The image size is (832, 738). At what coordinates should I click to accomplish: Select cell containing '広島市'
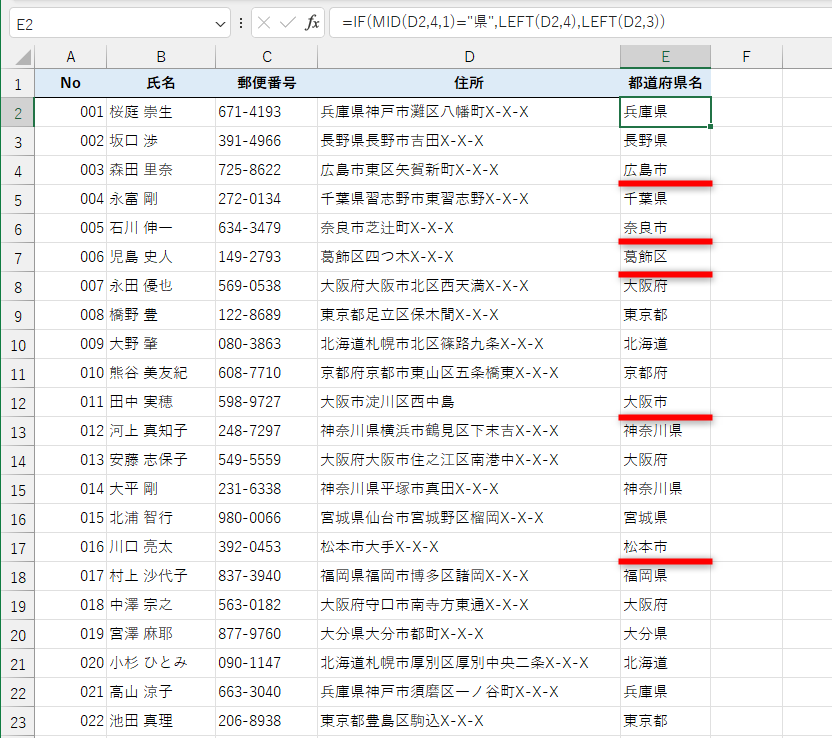click(x=665, y=170)
